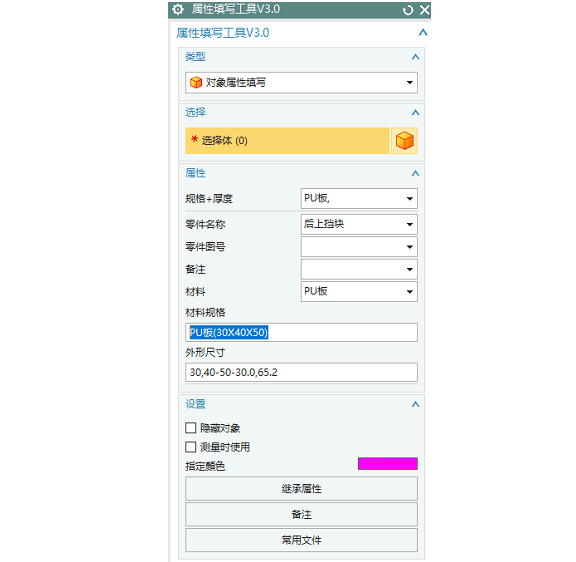This screenshot has height=562, width=576.
Task: Collapse the 属性 section
Action: click(x=415, y=173)
